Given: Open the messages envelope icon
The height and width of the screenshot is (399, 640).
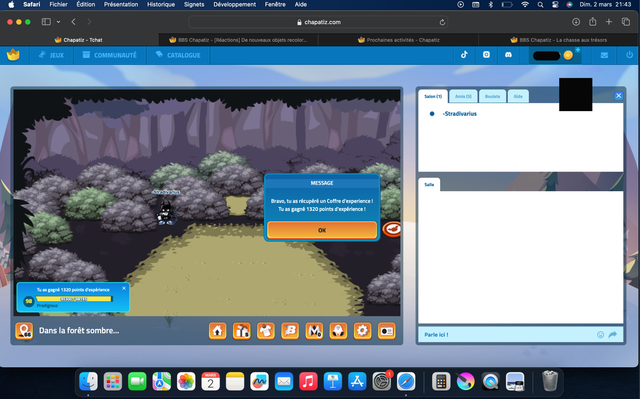Looking at the screenshot, I should click(604, 55).
